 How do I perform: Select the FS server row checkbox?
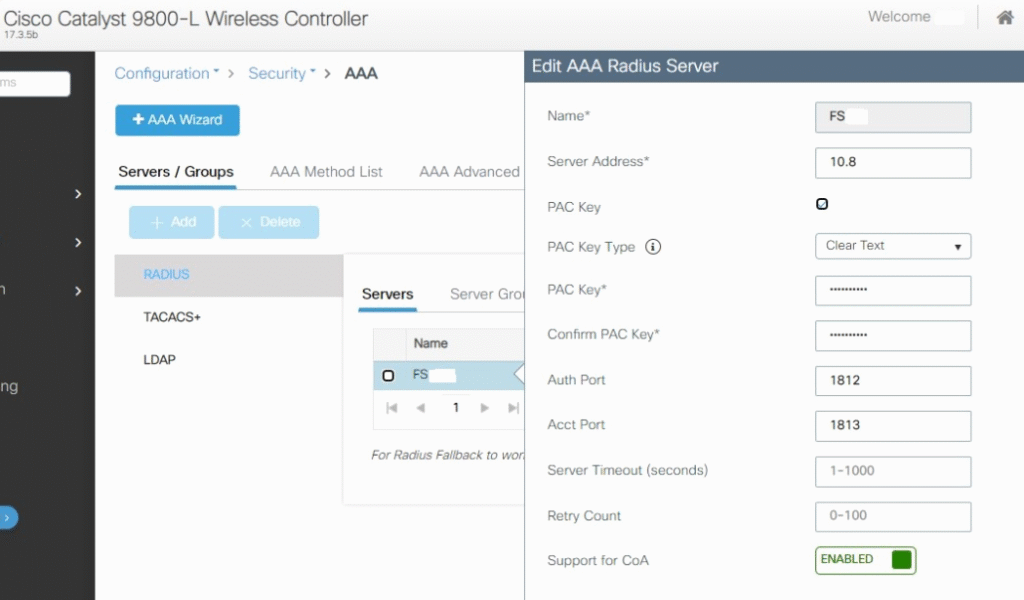[x=388, y=375]
